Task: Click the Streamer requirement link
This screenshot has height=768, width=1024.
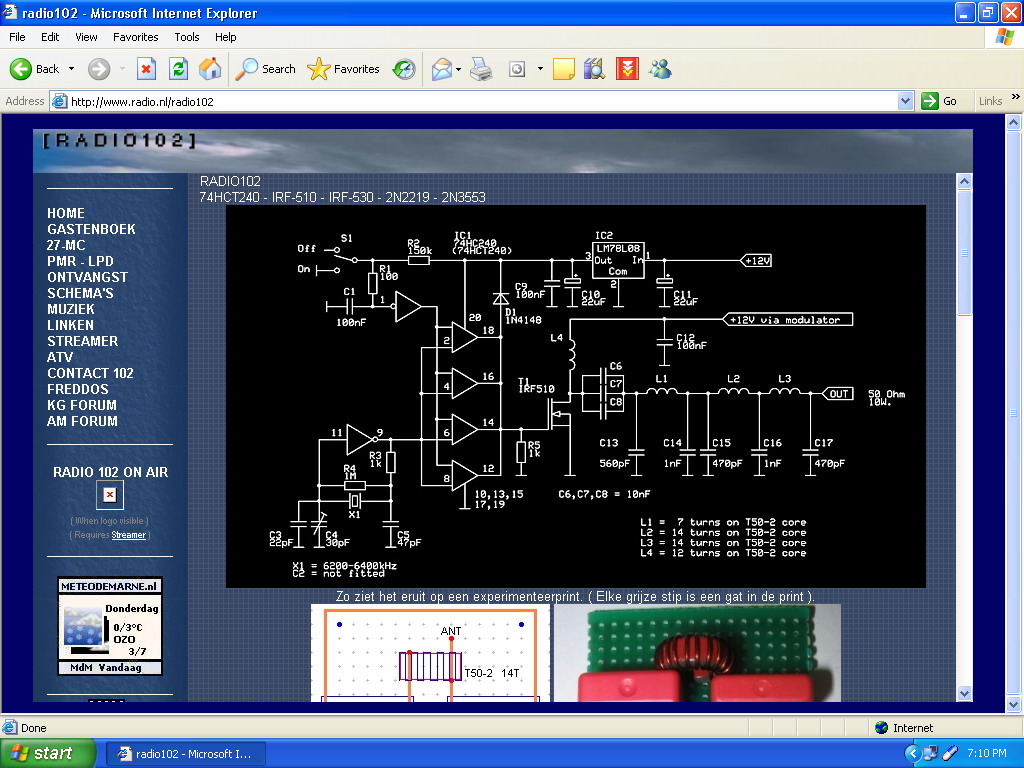Action: tap(128, 535)
